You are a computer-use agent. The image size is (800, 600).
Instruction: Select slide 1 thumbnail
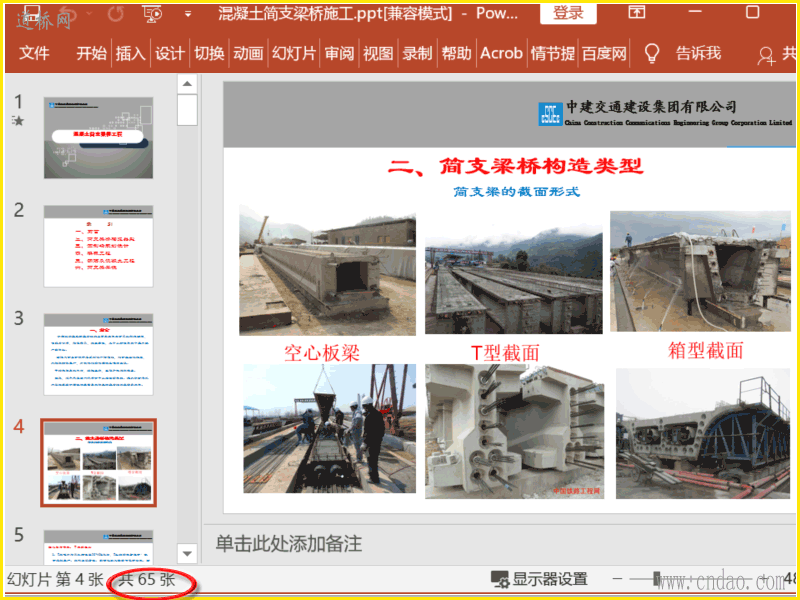[x=98, y=138]
